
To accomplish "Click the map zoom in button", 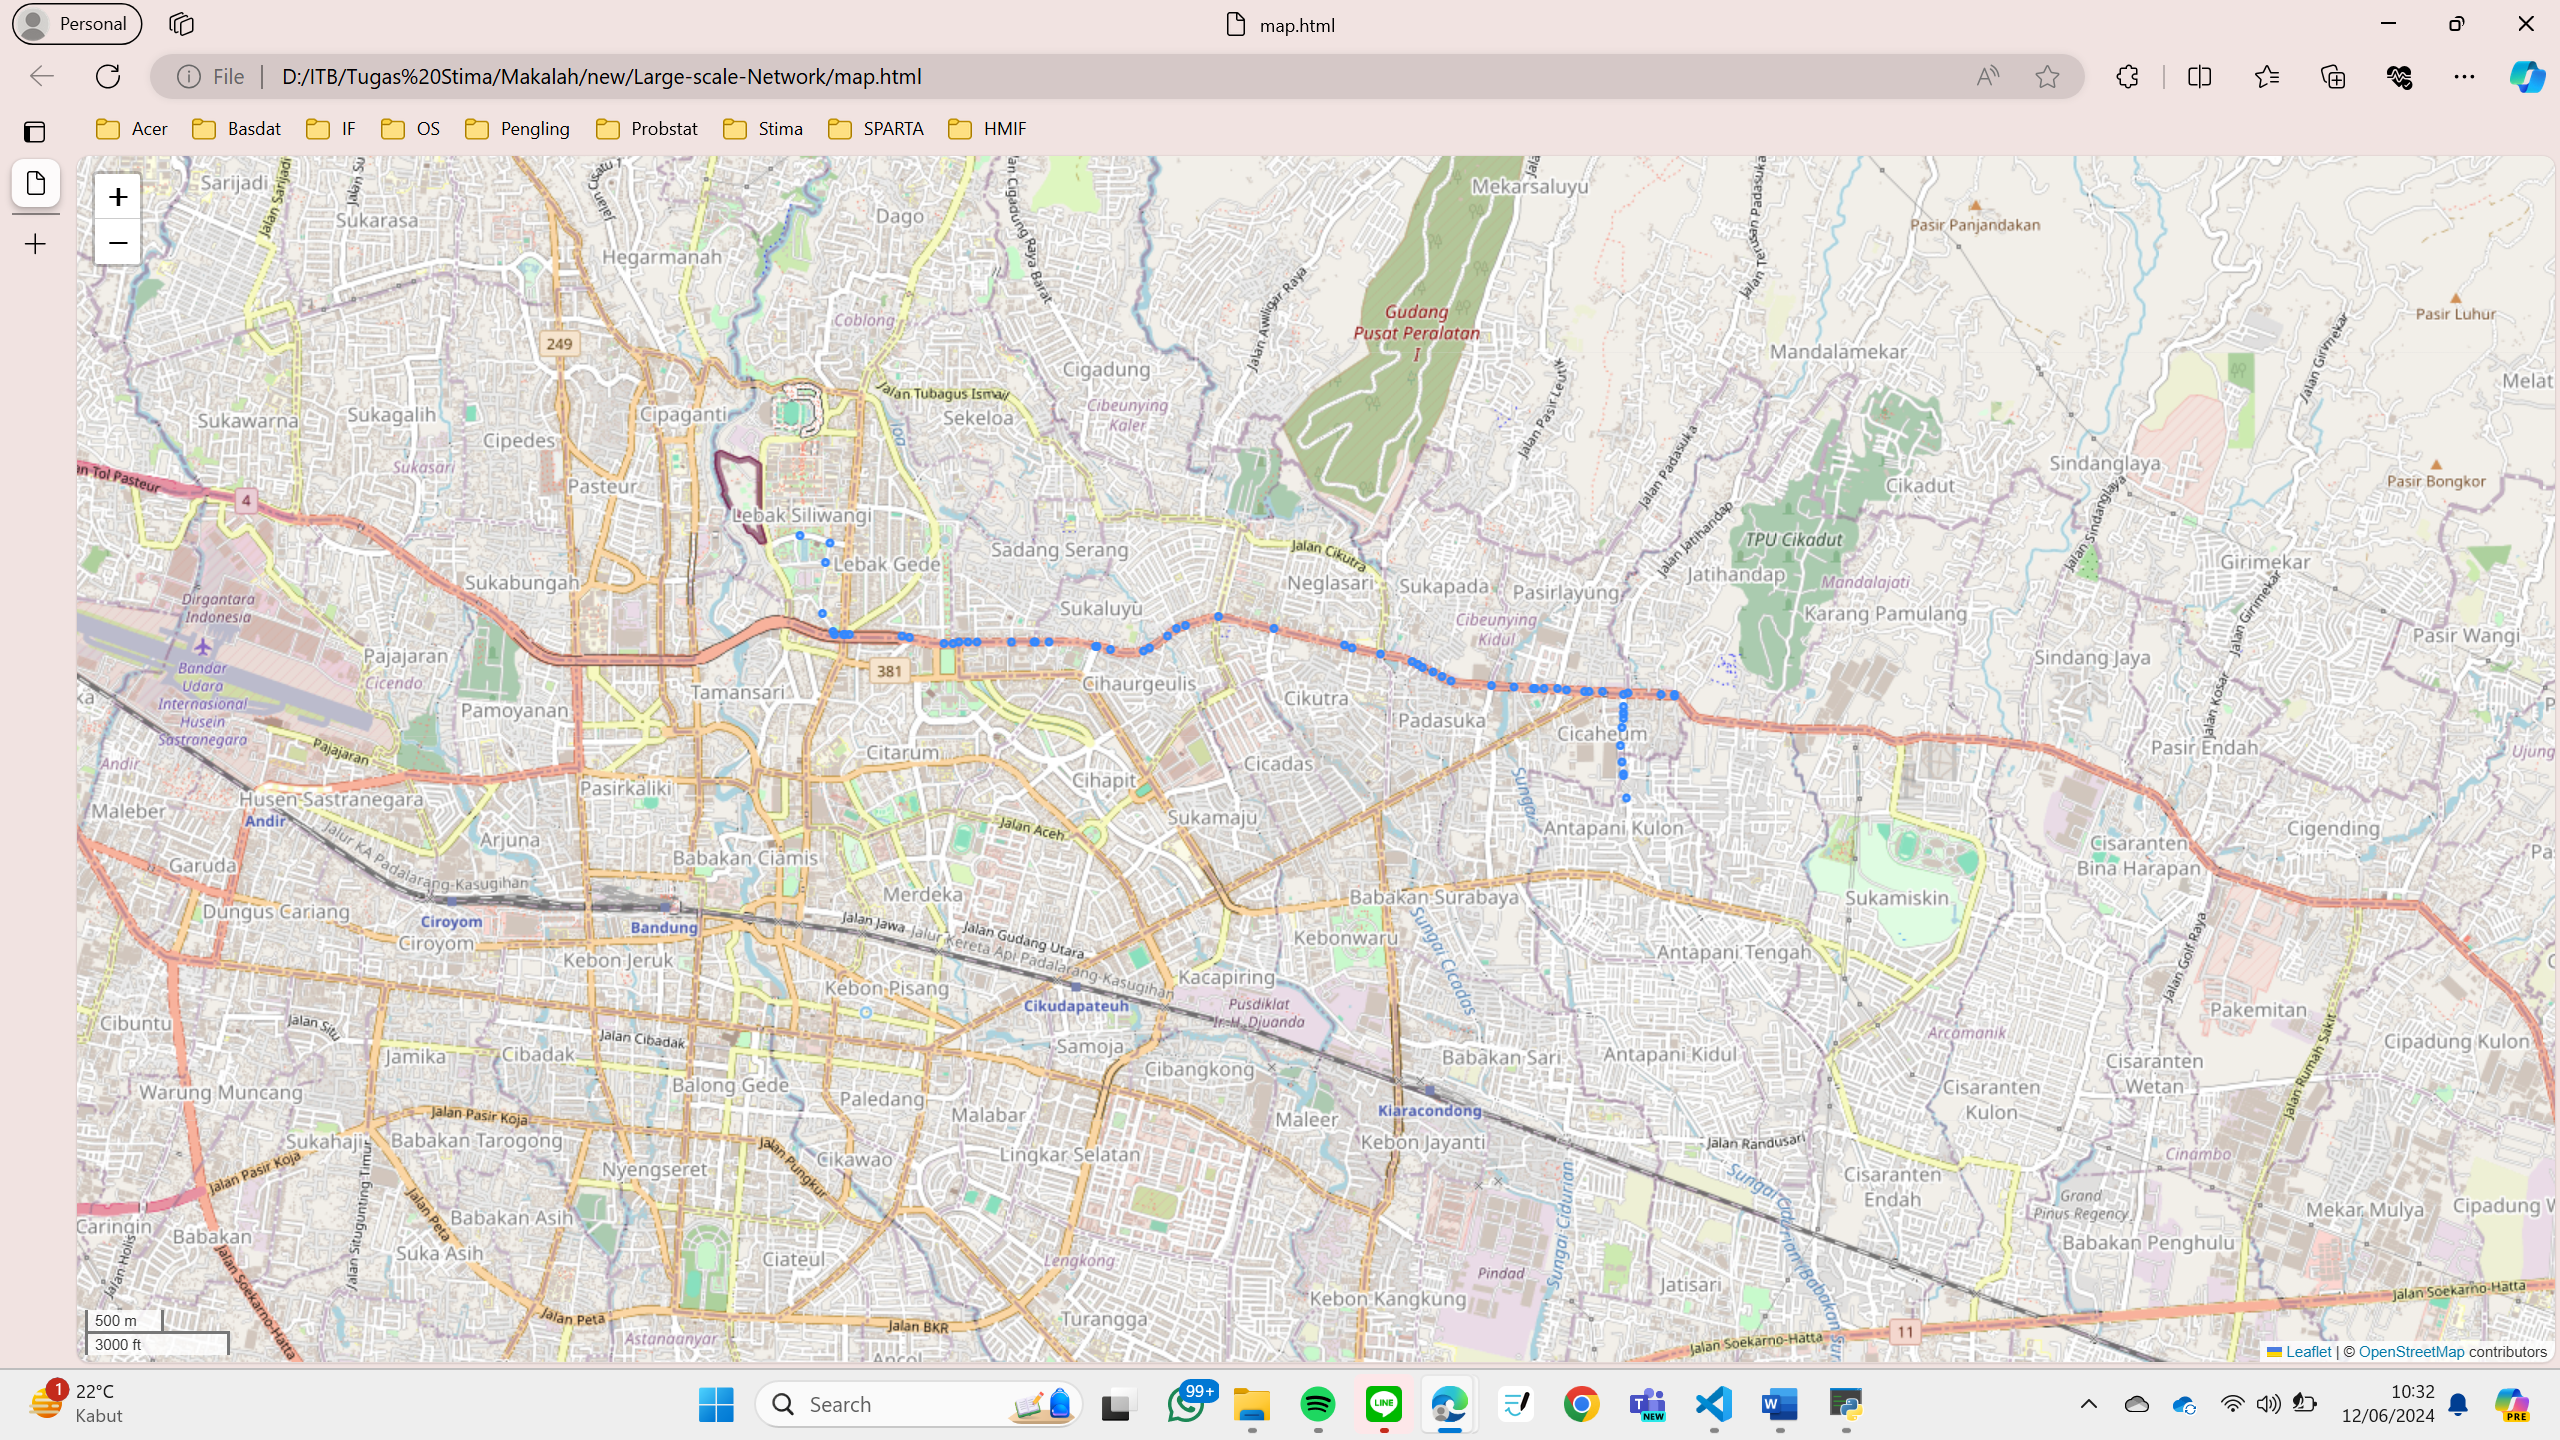I will (x=118, y=197).
